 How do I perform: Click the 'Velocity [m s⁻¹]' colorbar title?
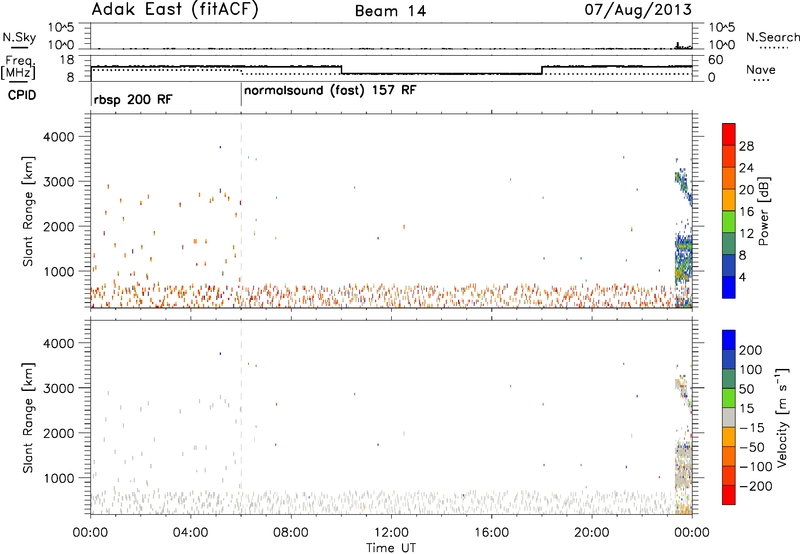coord(781,418)
